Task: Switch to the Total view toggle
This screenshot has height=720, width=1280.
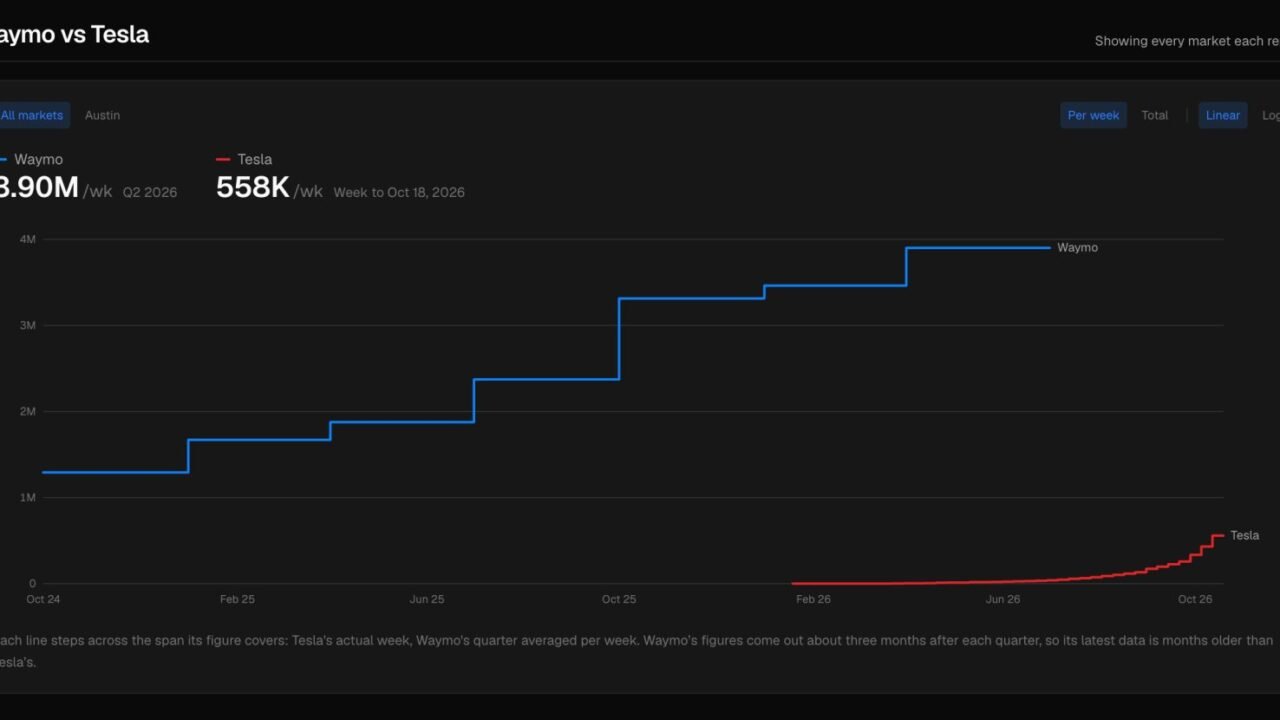Action: (x=1155, y=115)
